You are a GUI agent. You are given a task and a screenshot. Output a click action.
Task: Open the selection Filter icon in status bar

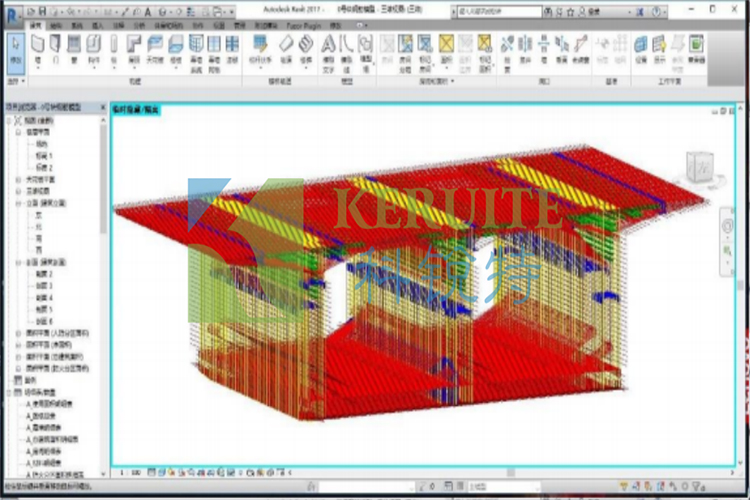click(x=698, y=486)
